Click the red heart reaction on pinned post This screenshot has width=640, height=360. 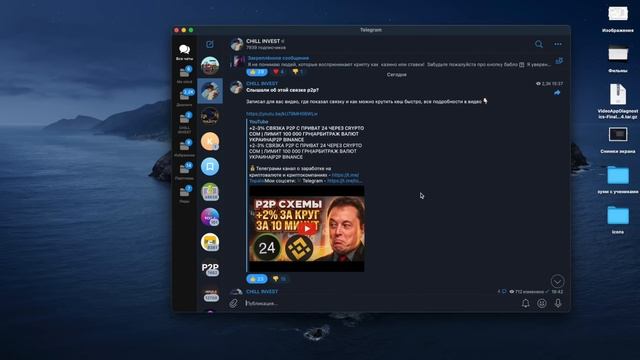pos(278,72)
